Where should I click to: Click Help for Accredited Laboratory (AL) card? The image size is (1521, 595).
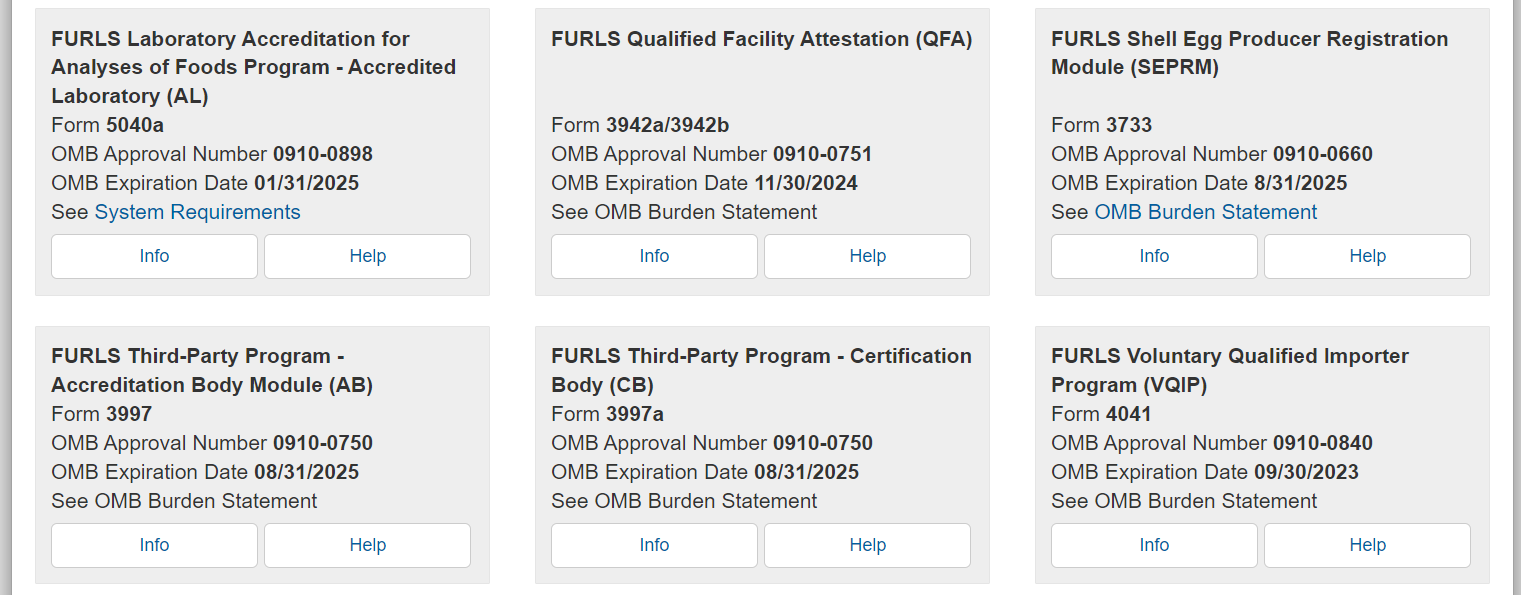coord(367,256)
